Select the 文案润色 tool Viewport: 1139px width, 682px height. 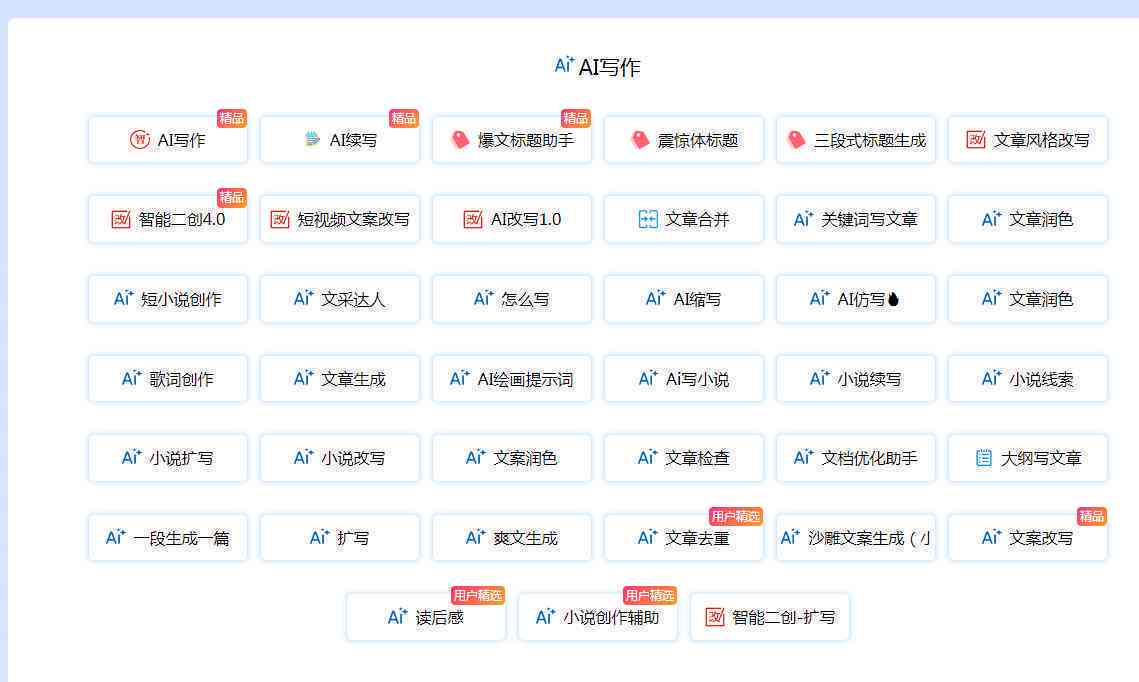coord(512,458)
